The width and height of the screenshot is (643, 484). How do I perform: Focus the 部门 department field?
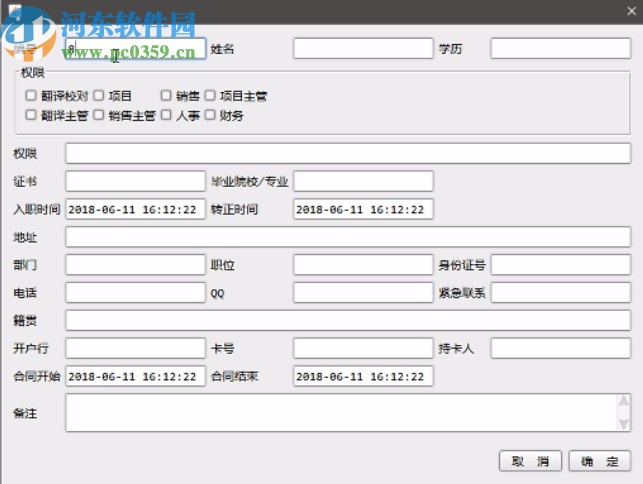135,265
